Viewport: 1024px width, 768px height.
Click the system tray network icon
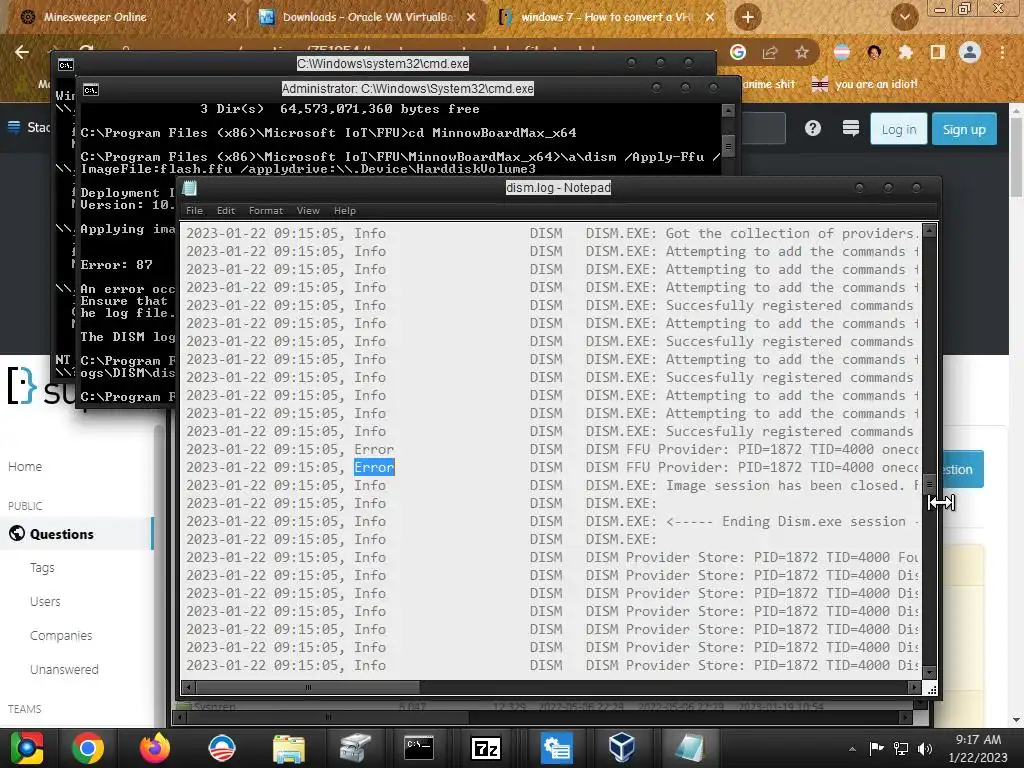pyautogui.click(x=901, y=748)
